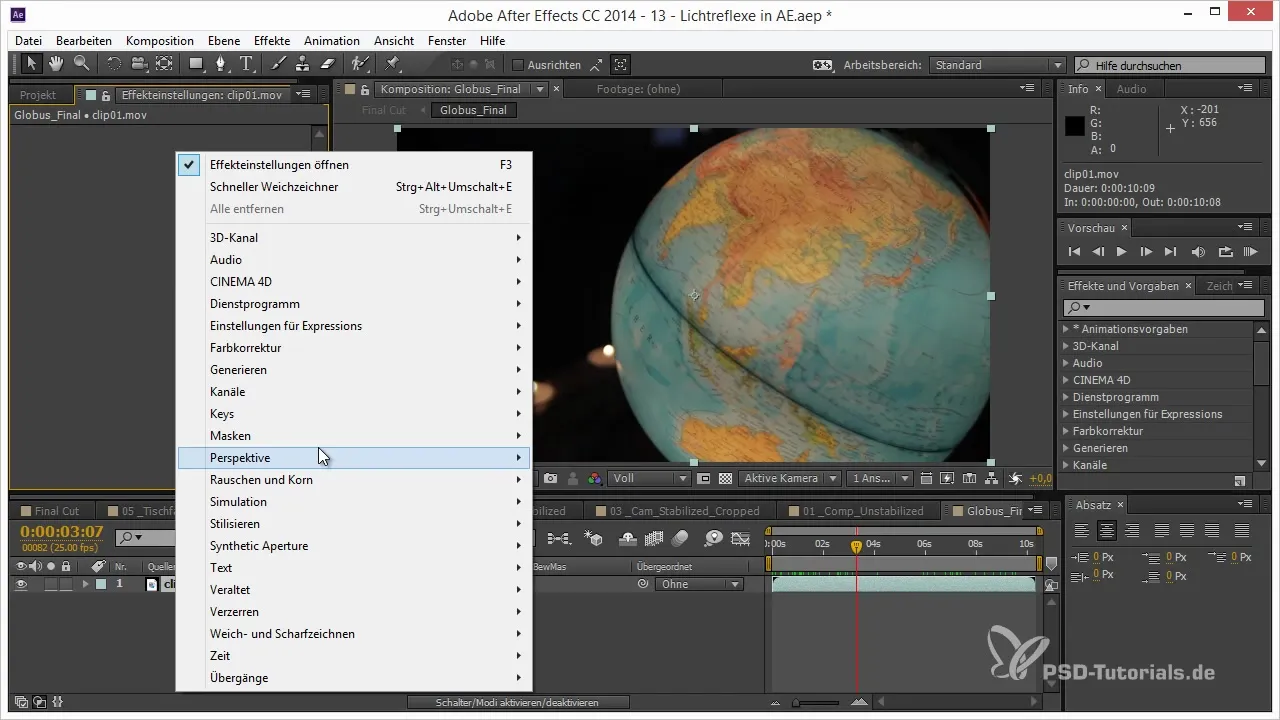Select the Zoom magnifier tool
Viewport: 1280px width, 720px height.
[x=81, y=64]
